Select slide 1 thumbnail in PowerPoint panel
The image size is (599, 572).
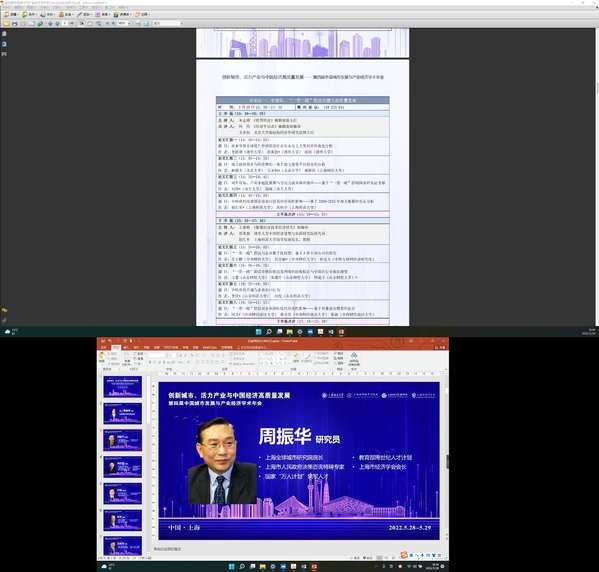click(x=122, y=387)
